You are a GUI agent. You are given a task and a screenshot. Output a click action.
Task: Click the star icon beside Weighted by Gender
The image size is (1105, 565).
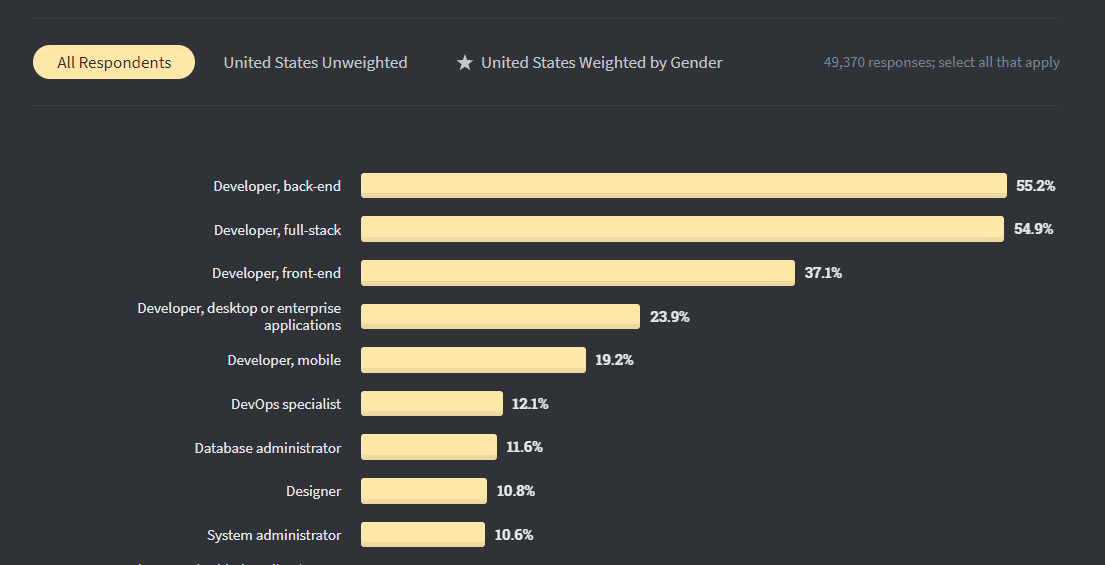(x=465, y=62)
